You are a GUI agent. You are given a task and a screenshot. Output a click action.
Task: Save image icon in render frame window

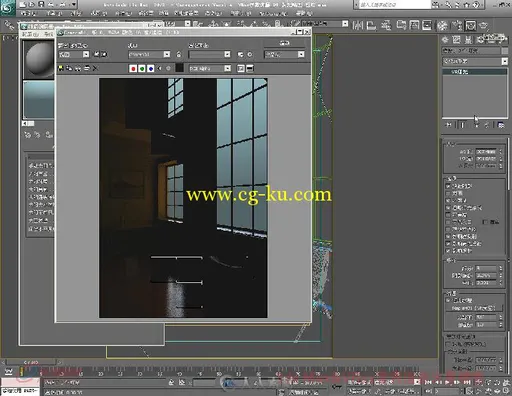(x=61, y=68)
